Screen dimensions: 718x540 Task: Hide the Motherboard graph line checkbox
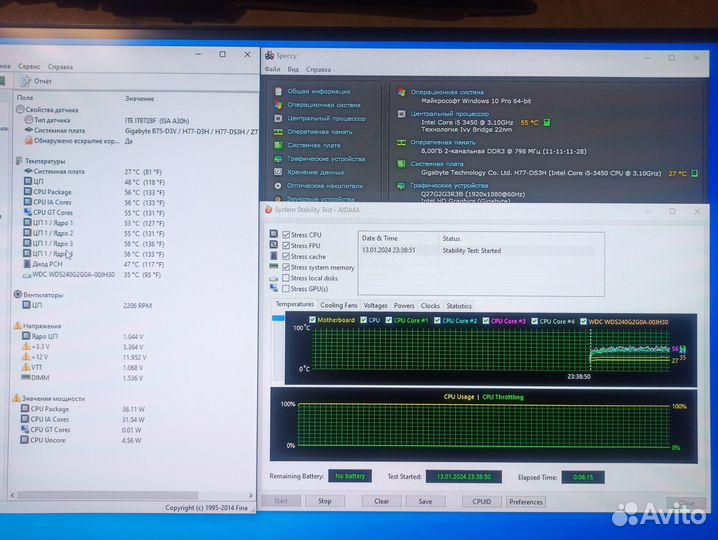point(312,321)
